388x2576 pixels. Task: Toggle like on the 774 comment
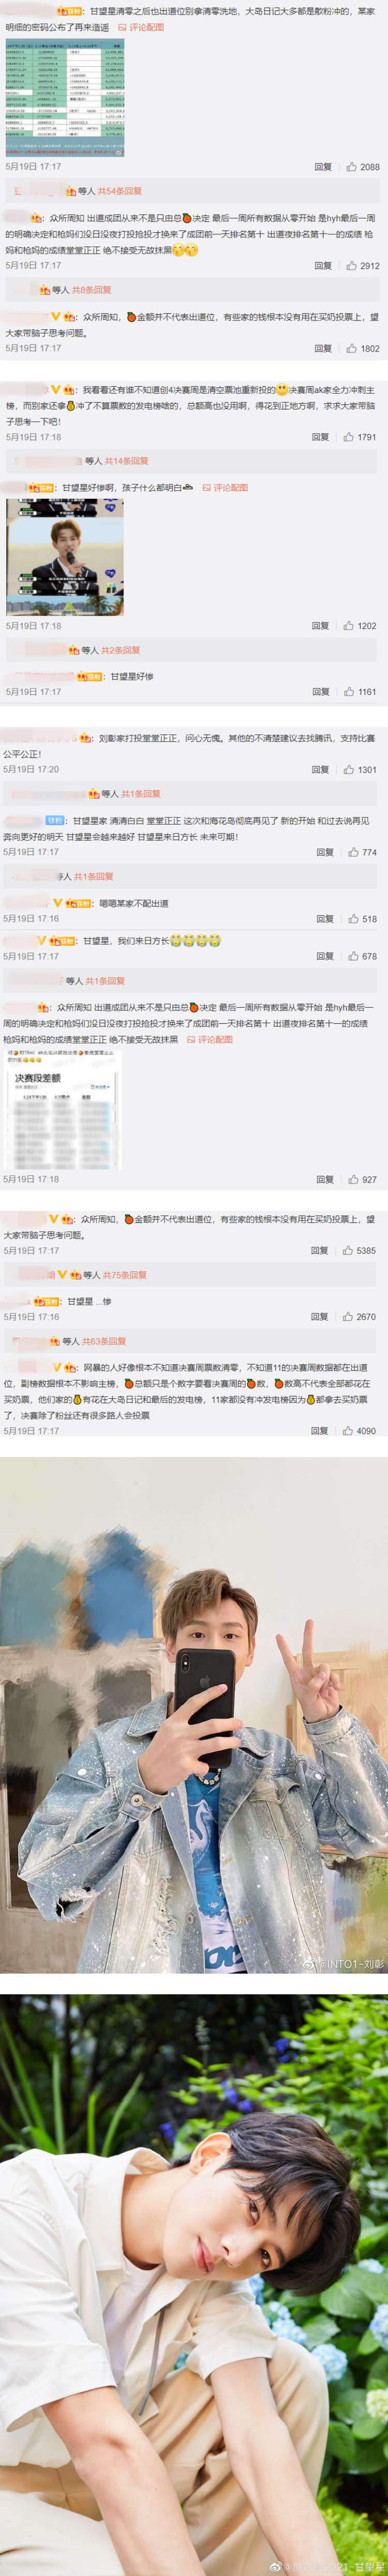354,853
